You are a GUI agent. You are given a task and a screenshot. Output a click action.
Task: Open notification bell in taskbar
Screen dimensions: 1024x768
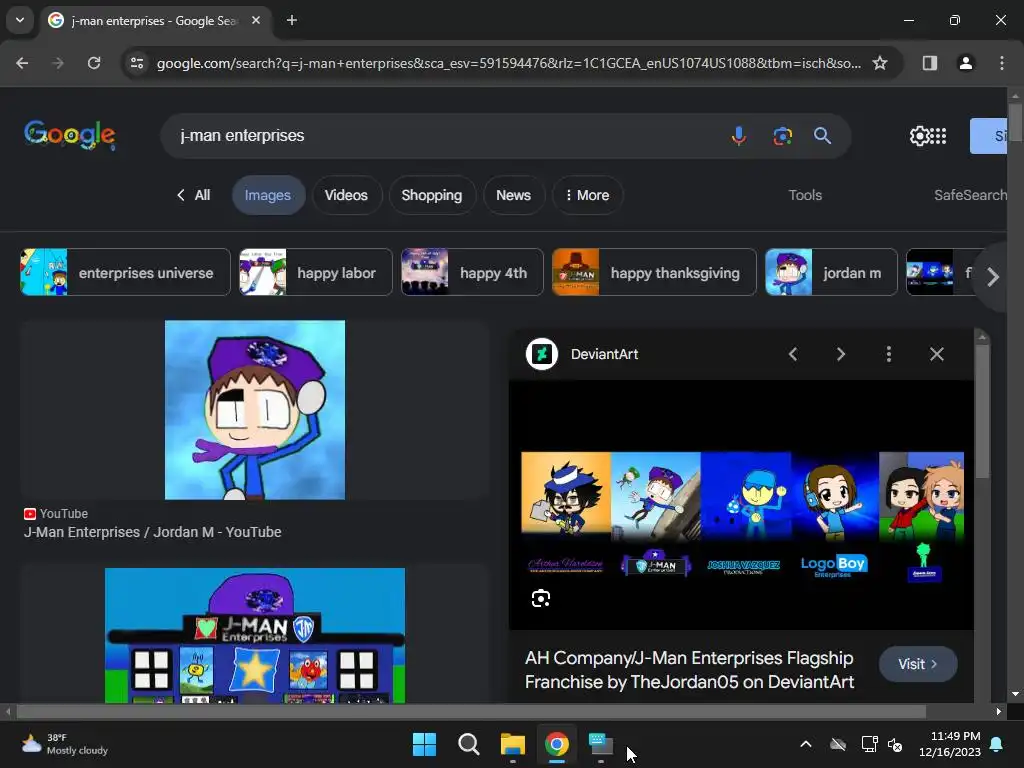pos(997,744)
